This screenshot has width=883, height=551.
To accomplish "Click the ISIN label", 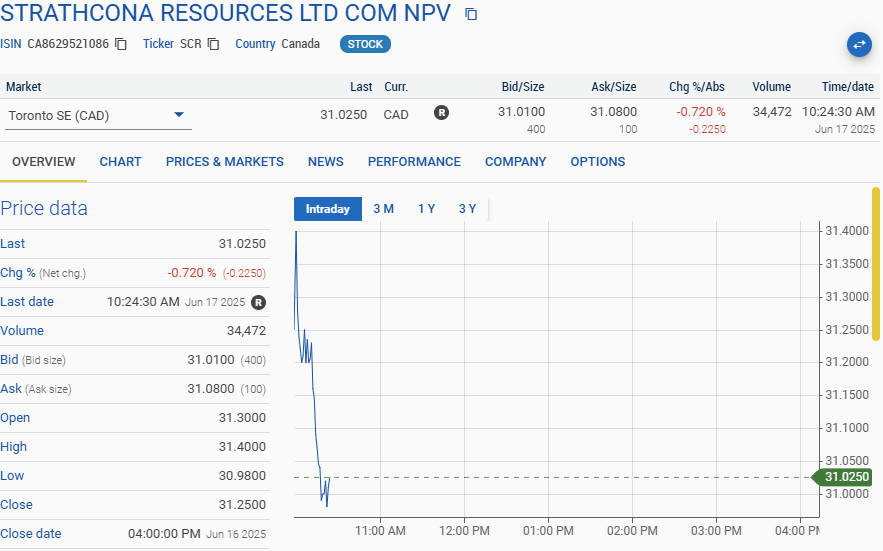I will coord(11,44).
